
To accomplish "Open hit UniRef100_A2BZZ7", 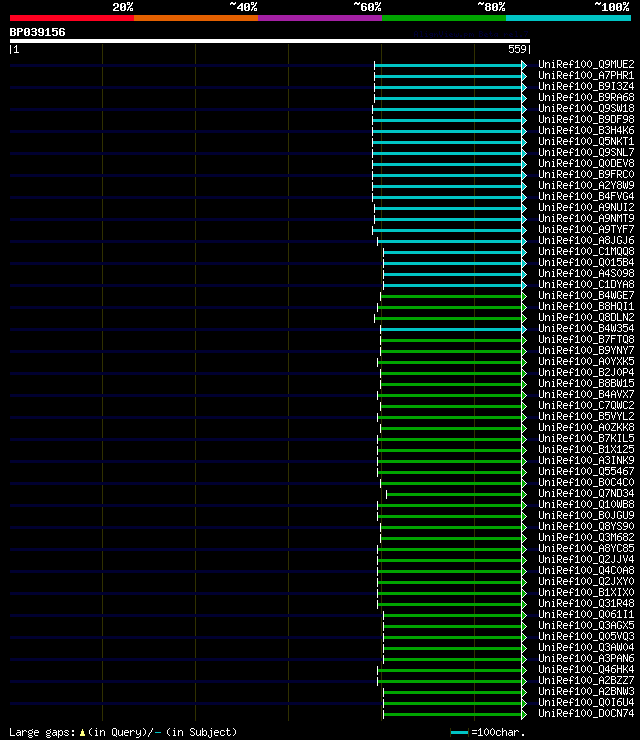I will pos(586,681).
